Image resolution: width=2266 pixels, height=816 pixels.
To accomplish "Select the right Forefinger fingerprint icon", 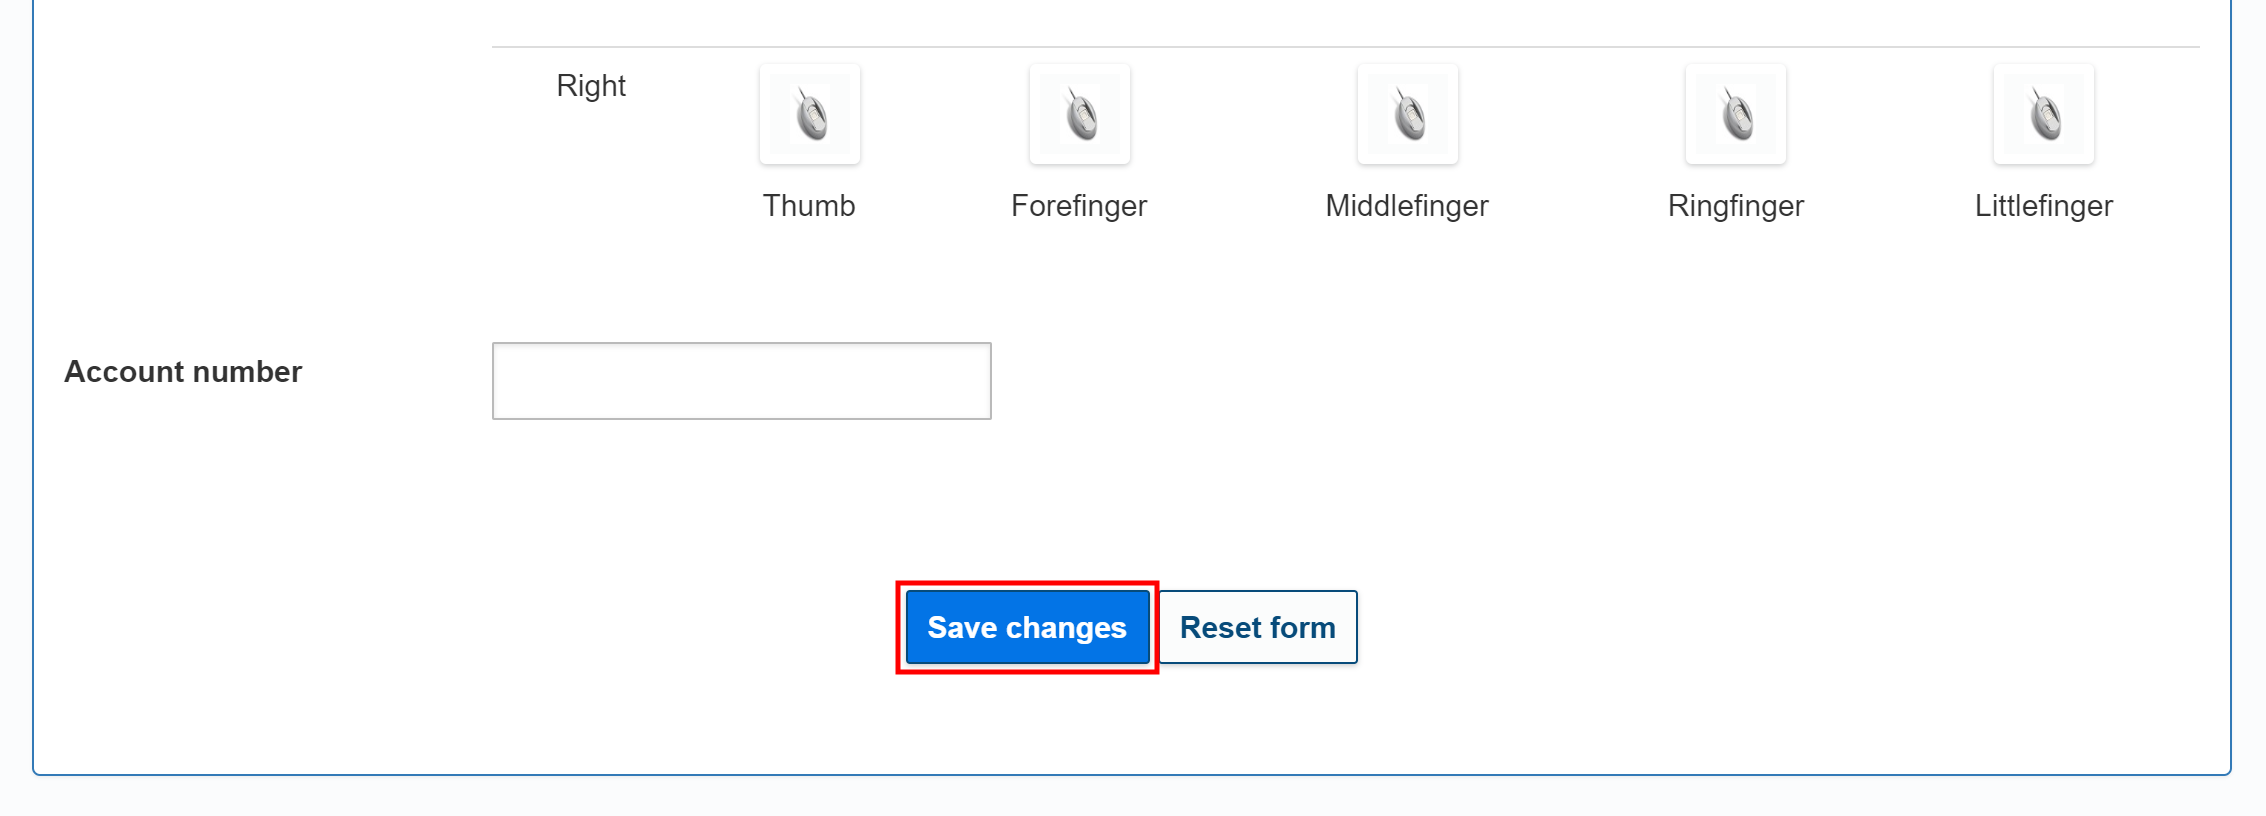I will pyautogui.click(x=1080, y=114).
